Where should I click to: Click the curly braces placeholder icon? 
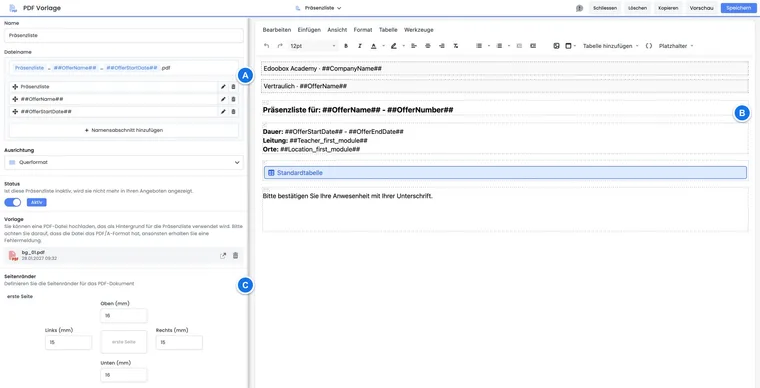coord(649,46)
